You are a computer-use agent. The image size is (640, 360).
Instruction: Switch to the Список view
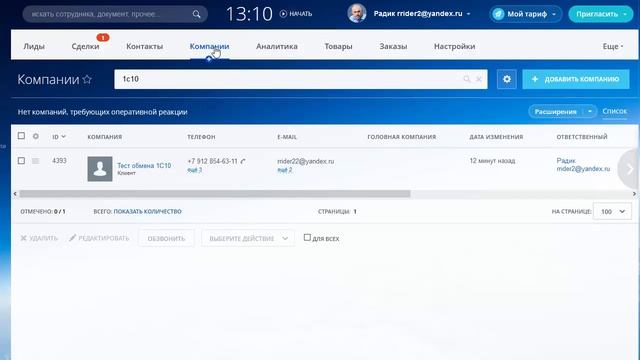pos(614,111)
